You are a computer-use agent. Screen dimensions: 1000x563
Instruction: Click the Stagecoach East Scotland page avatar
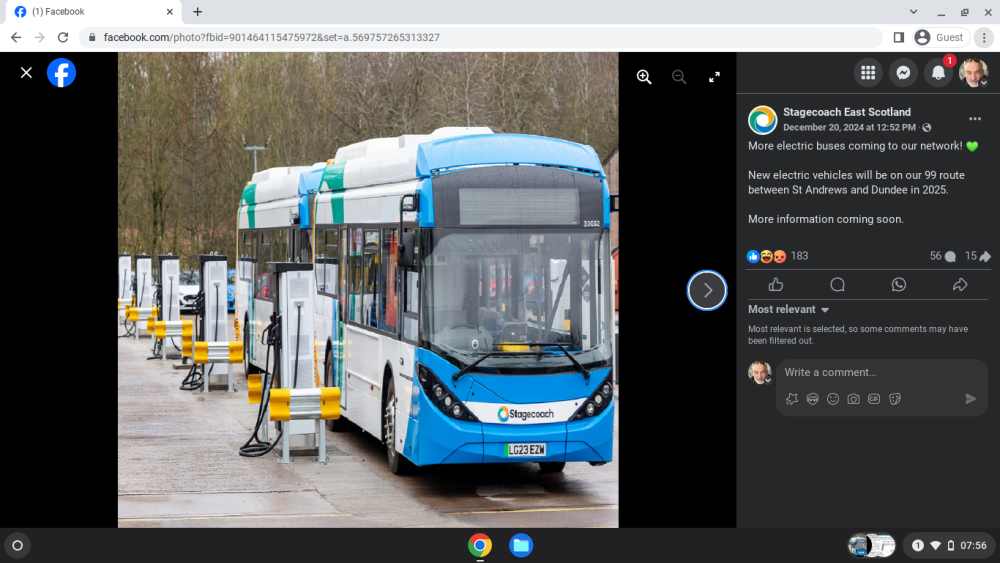(x=762, y=119)
